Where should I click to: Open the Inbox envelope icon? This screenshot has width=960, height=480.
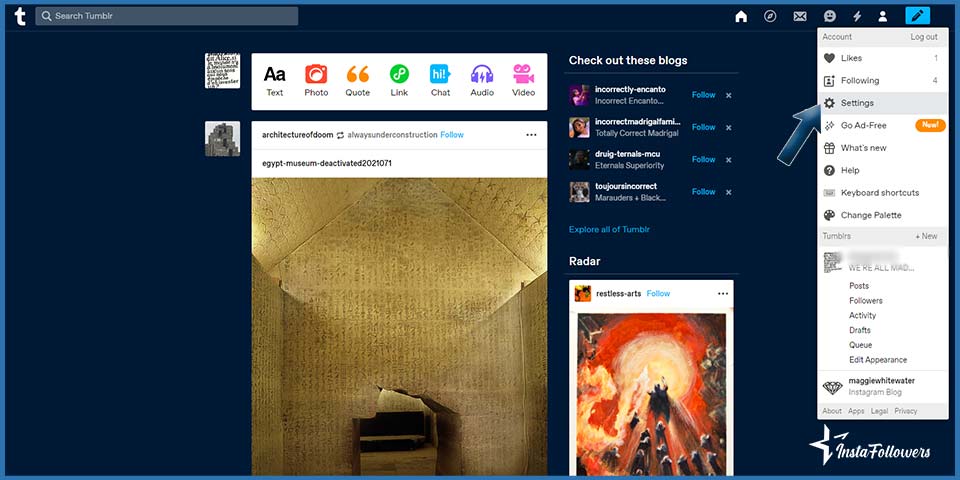pos(799,16)
